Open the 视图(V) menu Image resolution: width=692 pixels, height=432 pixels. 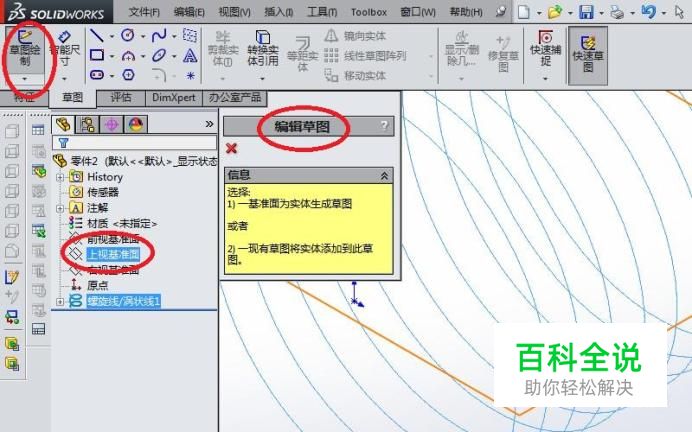click(x=234, y=12)
